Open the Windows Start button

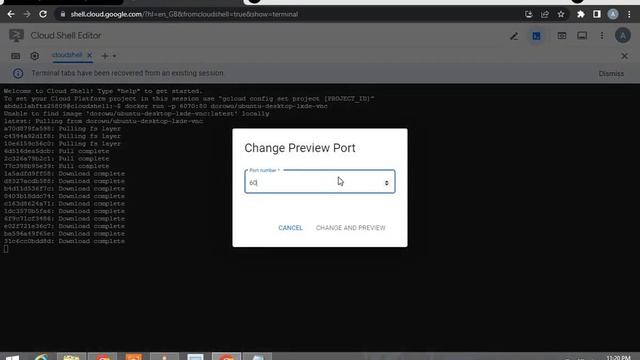click(x=12, y=358)
